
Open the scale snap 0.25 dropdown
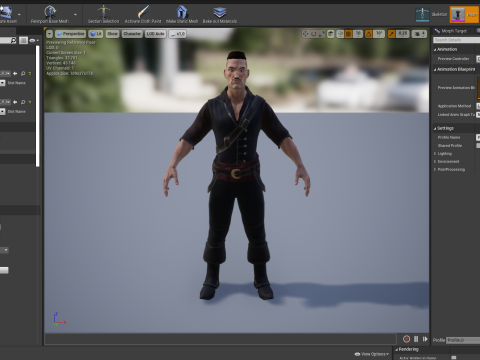click(403, 34)
